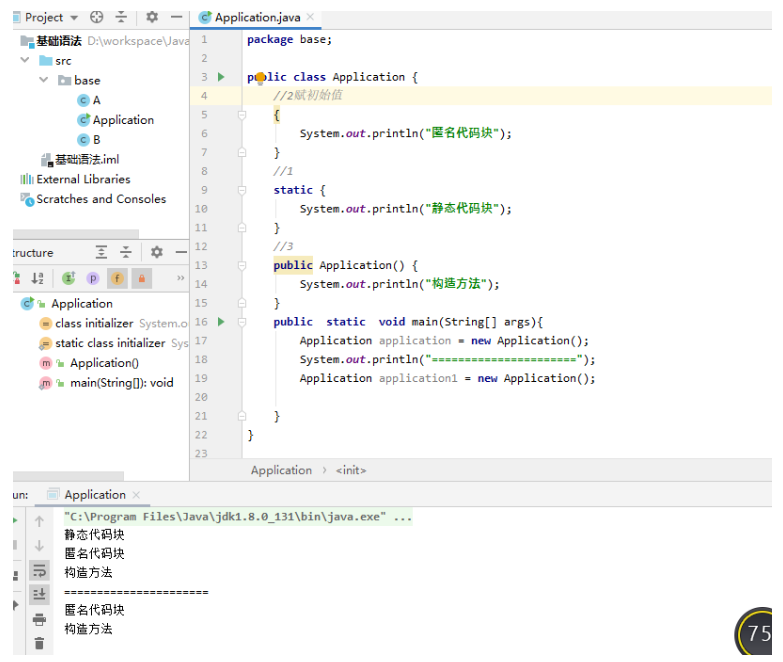
Task: Select static class initializer in Structure
Action: point(110,343)
